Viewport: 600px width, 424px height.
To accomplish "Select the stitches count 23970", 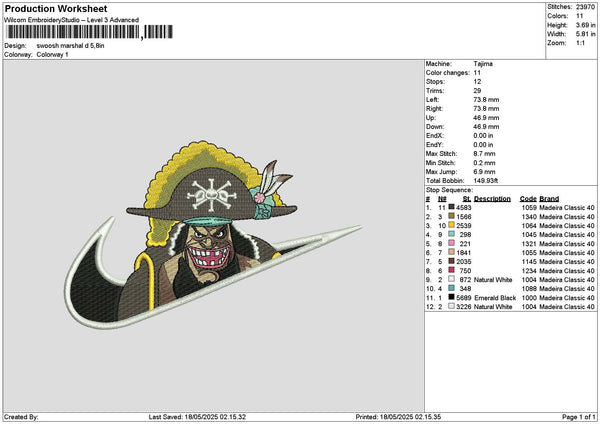I will point(585,7).
